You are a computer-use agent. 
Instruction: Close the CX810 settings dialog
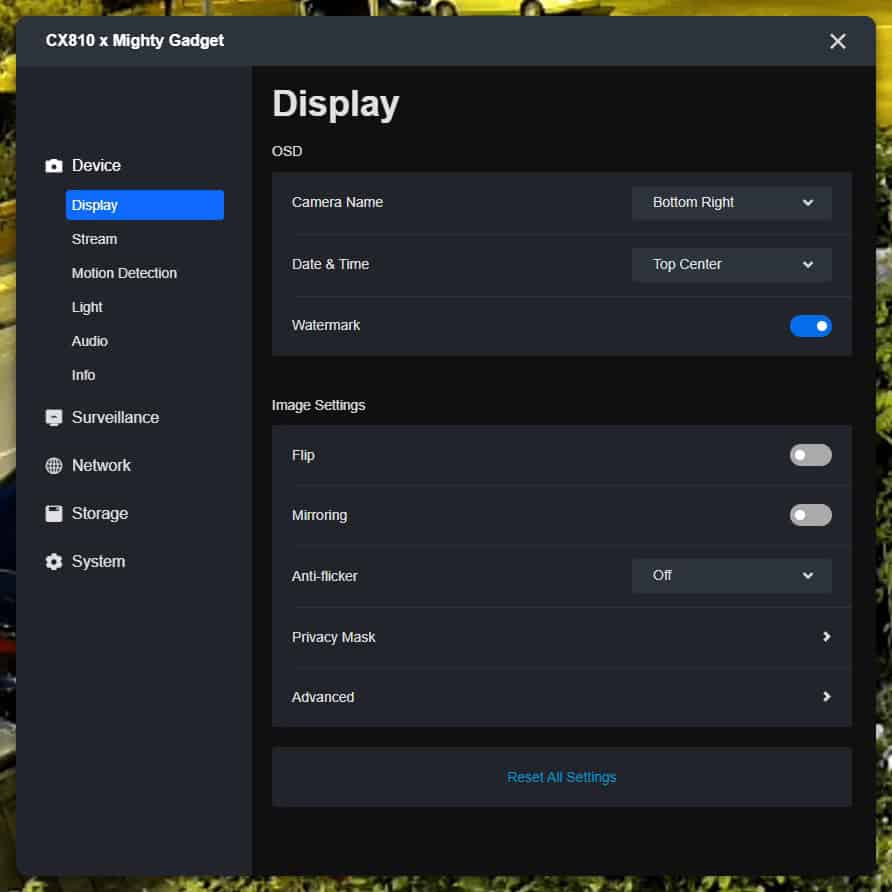(837, 41)
